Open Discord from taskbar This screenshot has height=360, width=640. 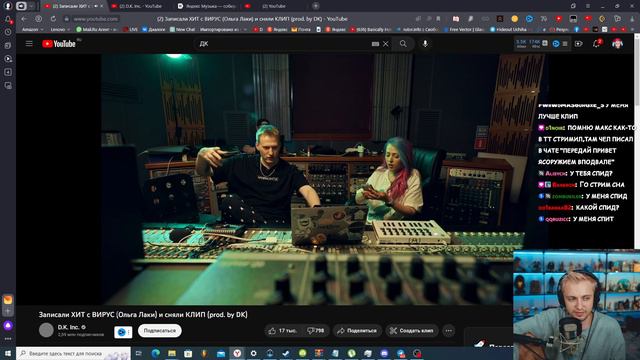(384, 353)
